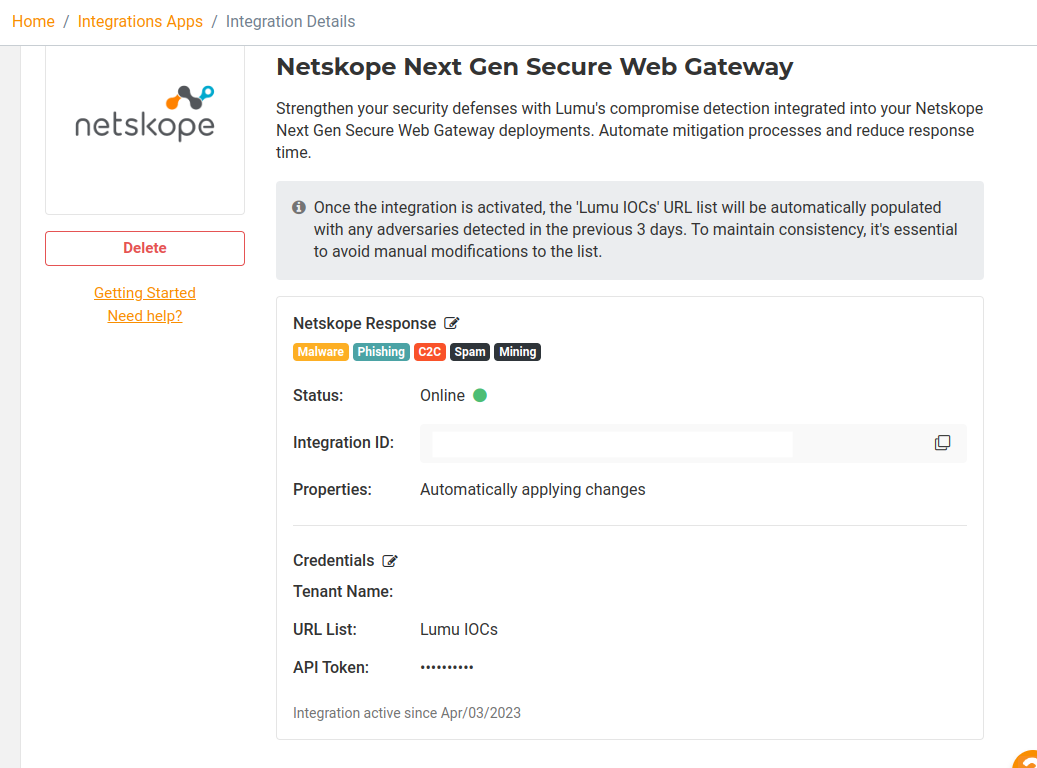Click the Spam threat tag
The image size is (1037, 768).
(470, 352)
